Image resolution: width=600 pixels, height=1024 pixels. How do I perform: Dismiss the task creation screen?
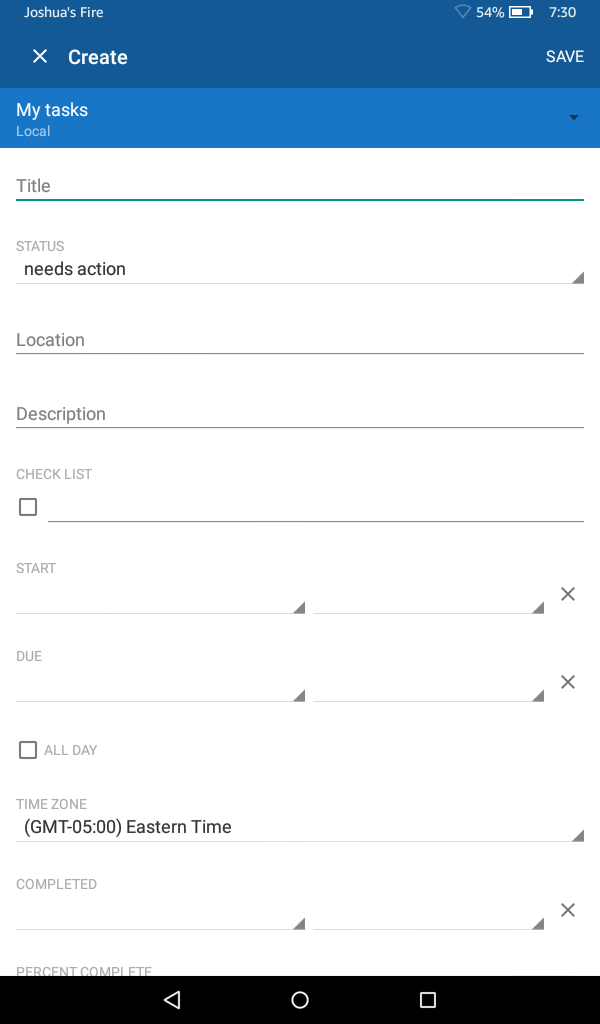pos(39,56)
